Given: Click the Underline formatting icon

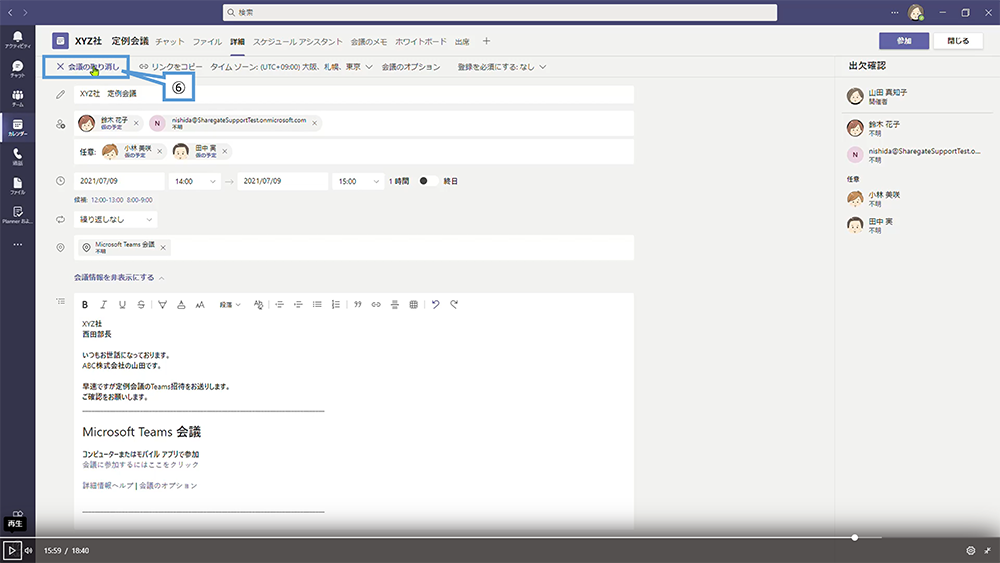Looking at the screenshot, I should [122, 305].
